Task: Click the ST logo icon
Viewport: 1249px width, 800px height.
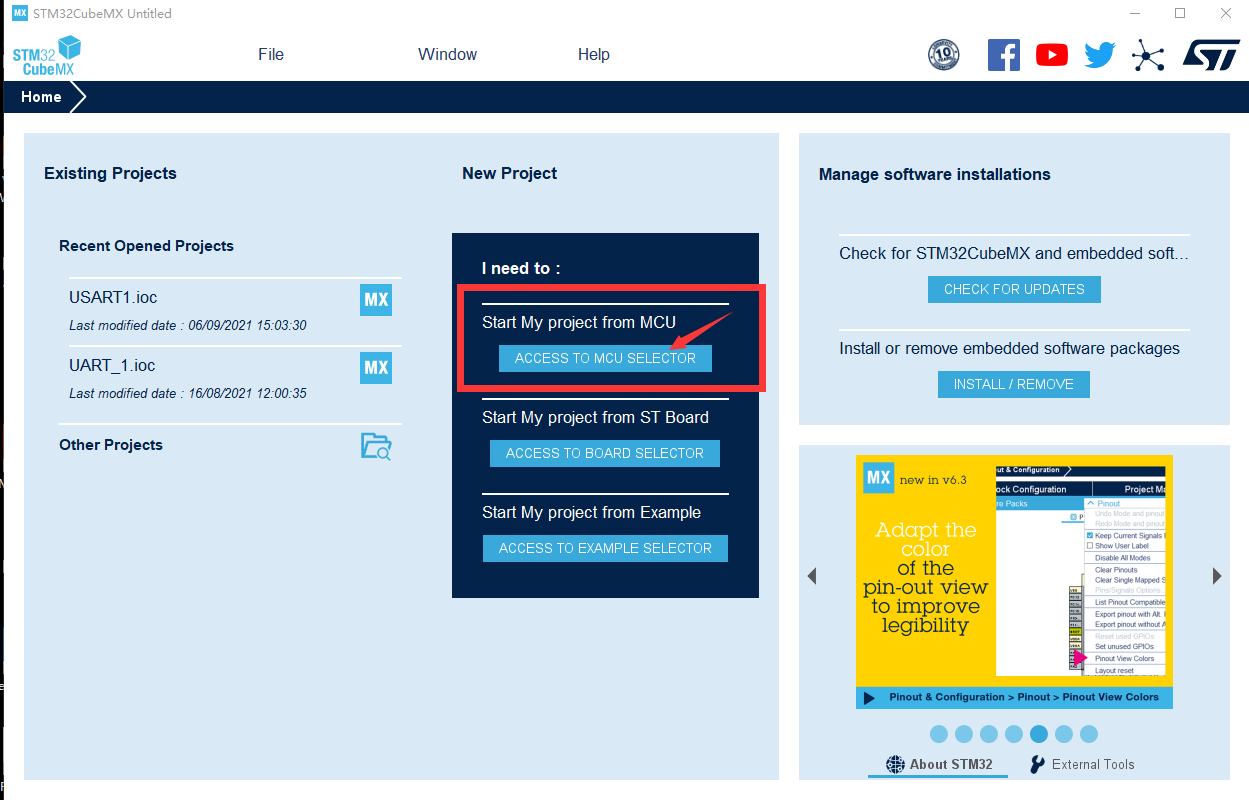Action: (x=1211, y=54)
